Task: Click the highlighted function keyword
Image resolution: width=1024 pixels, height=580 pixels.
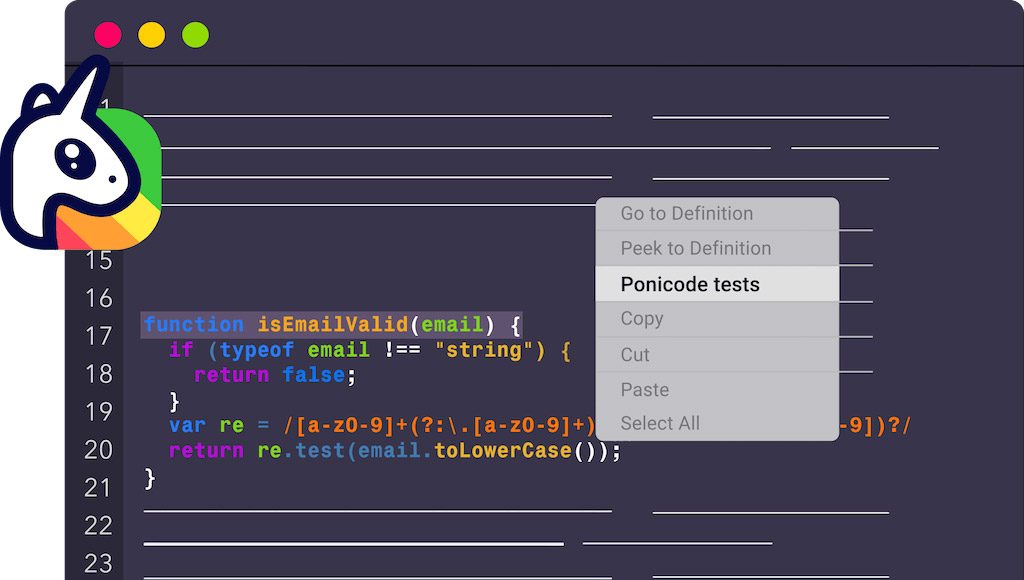Action: click(194, 325)
